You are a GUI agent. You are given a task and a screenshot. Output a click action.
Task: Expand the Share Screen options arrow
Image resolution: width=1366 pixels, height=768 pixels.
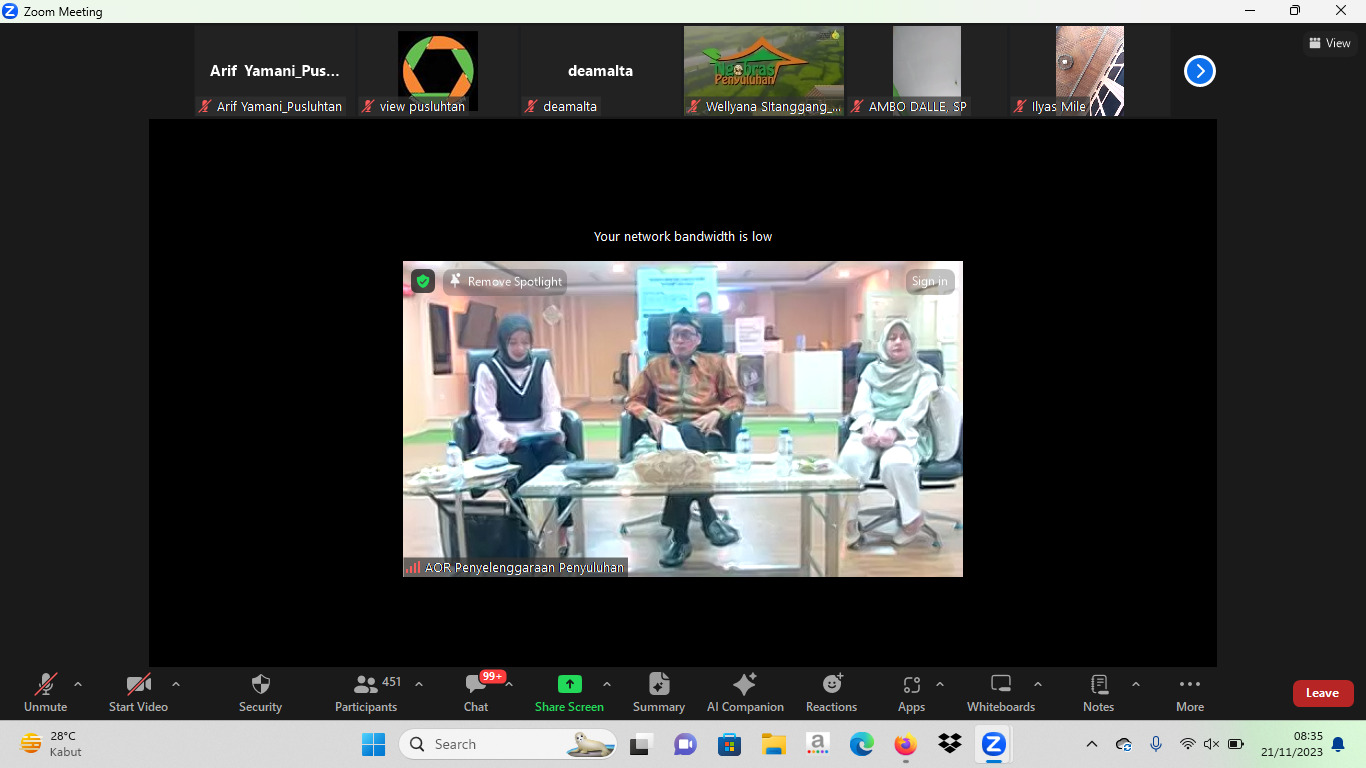coord(607,685)
